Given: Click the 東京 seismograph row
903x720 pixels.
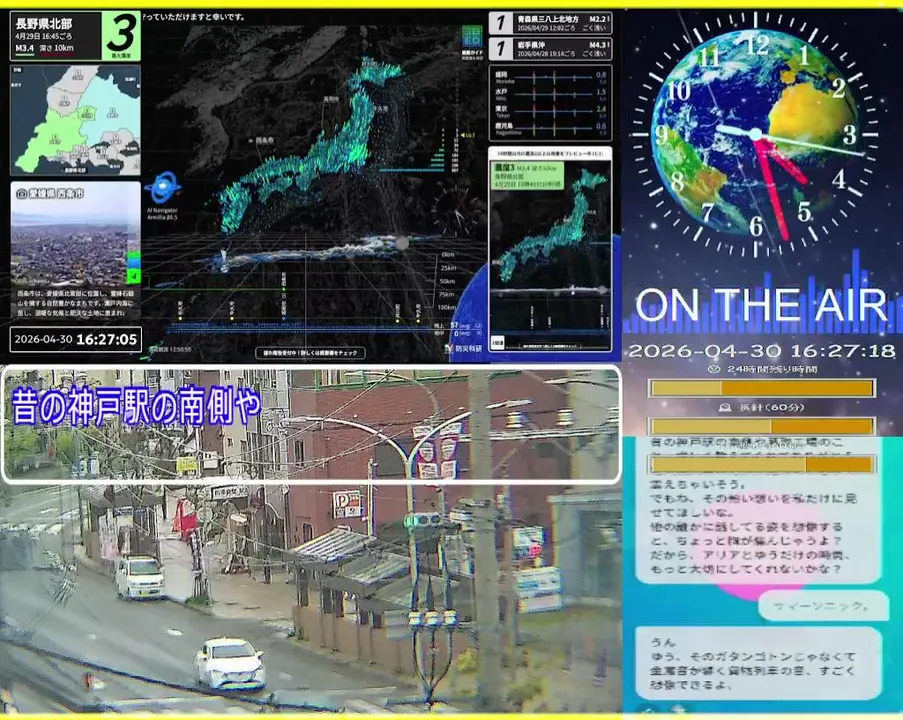Looking at the screenshot, I should point(550,110).
